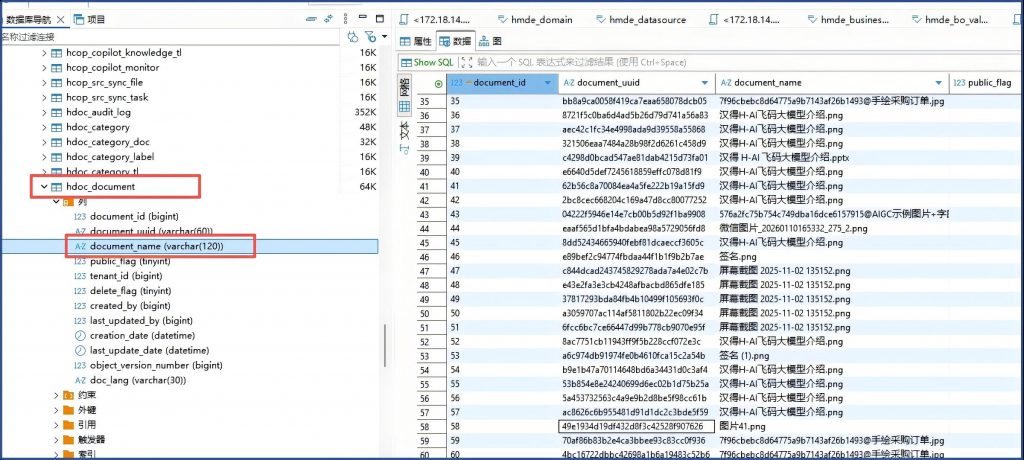
Task: Open document_uuid column filter dropdown
Action: 706,83
